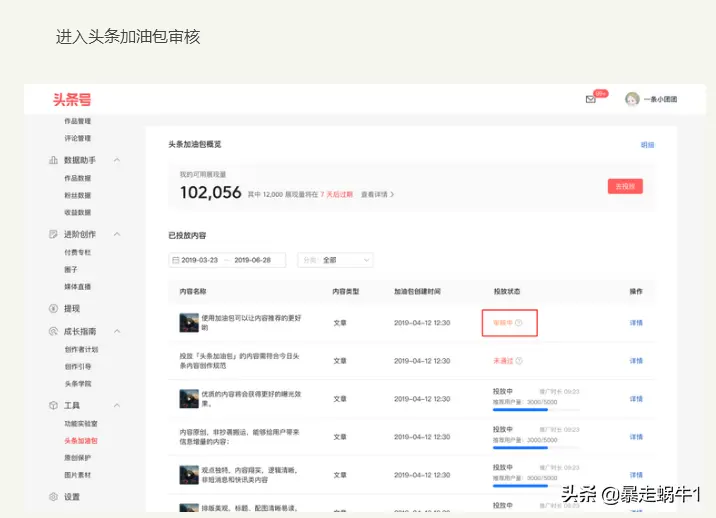The width and height of the screenshot is (716, 518).
Task: Click the 提现 withdraw icon in the sidebar
Action: pyautogui.click(x=53, y=309)
